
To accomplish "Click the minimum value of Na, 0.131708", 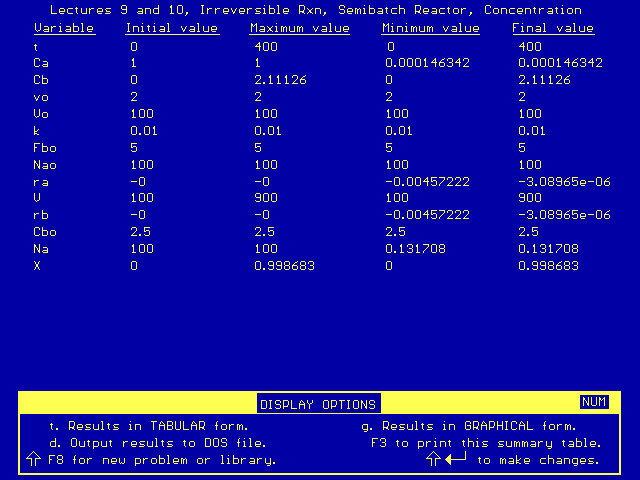I will click(414, 249).
